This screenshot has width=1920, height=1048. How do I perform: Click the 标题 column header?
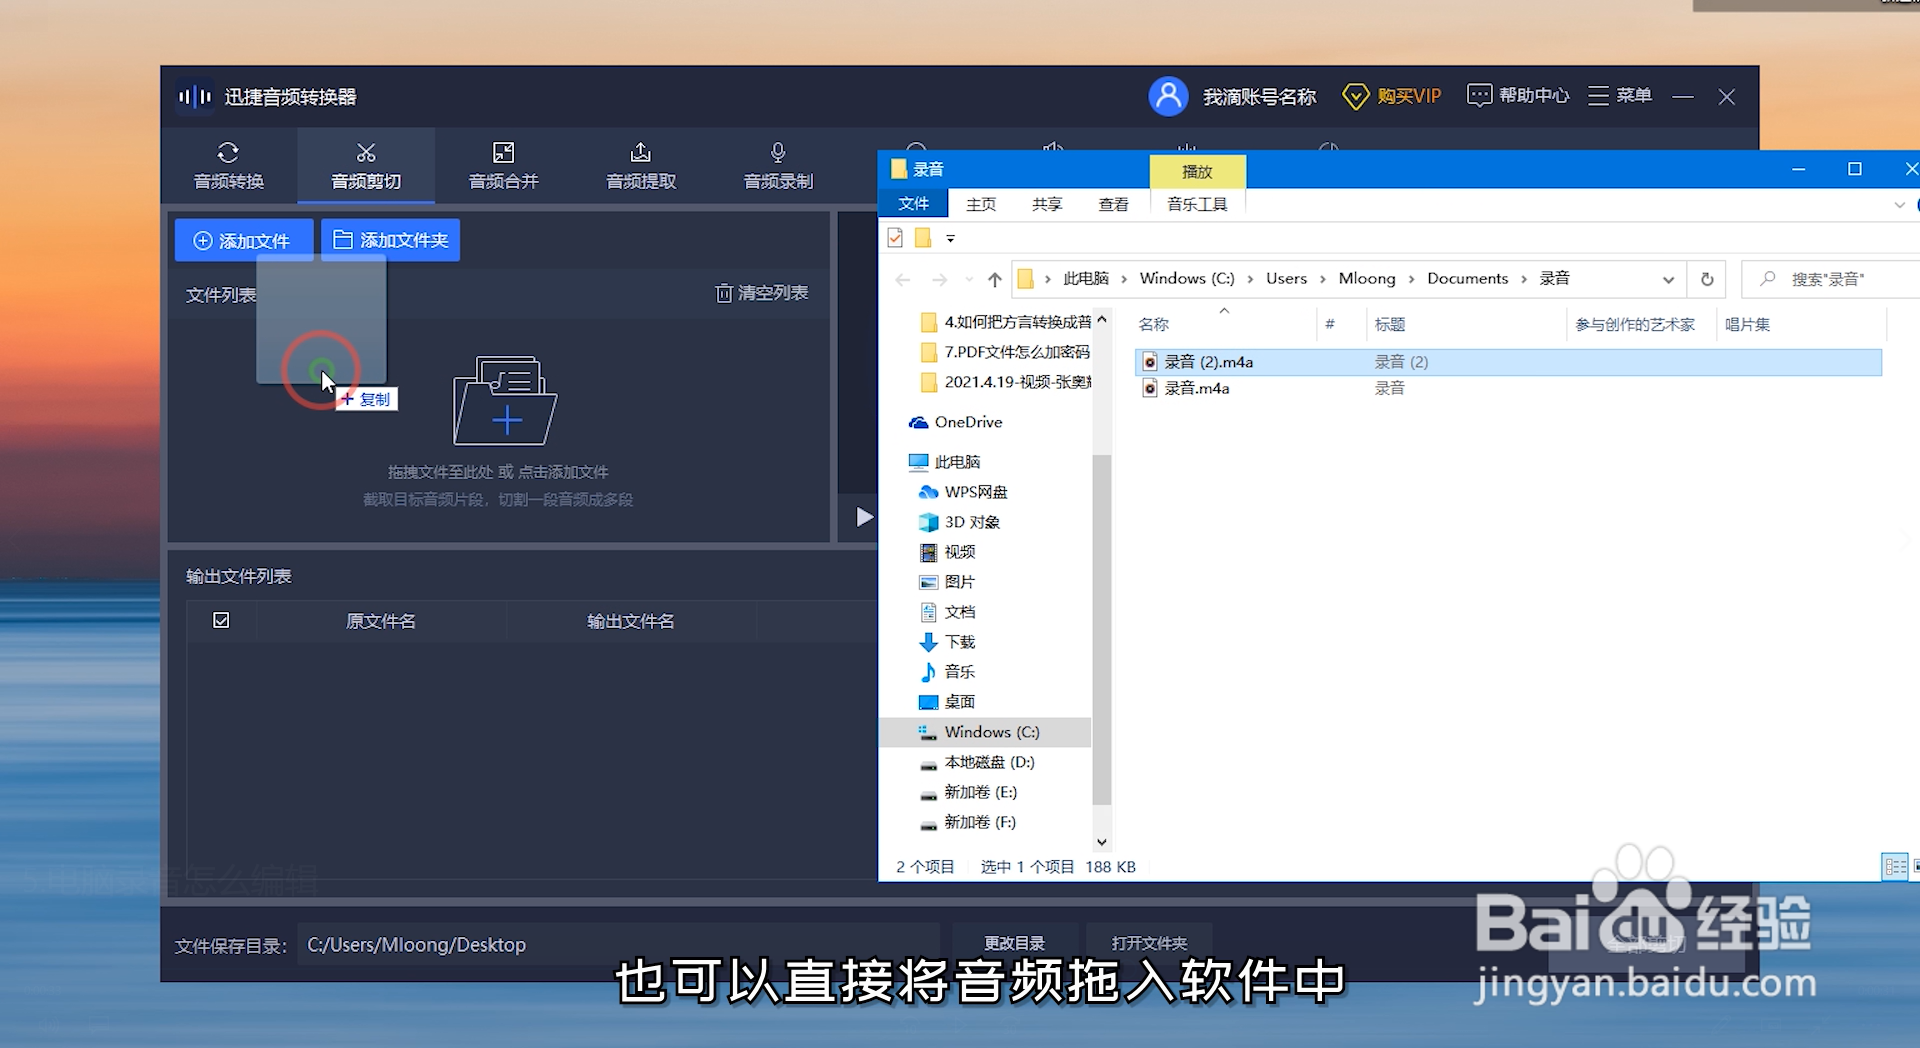(1390, 324)
